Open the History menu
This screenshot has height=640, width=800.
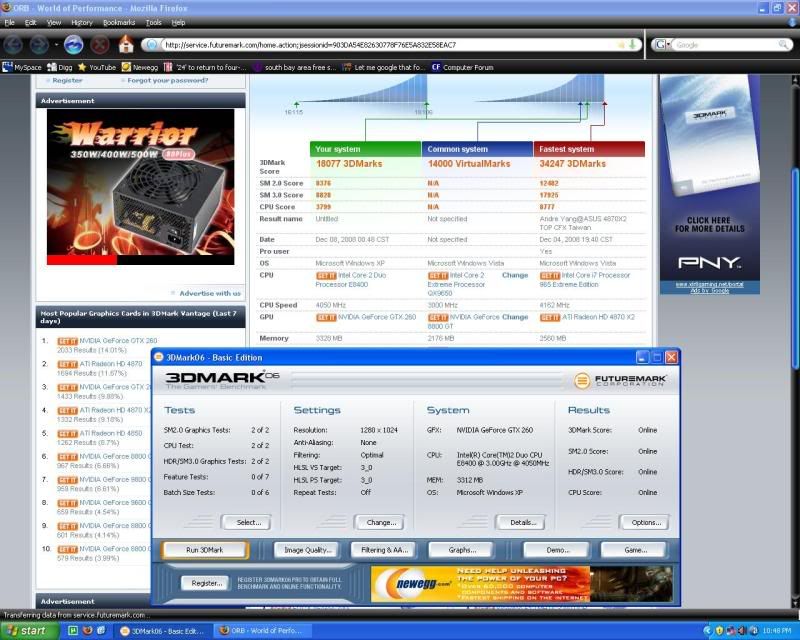tap(82, 22)
